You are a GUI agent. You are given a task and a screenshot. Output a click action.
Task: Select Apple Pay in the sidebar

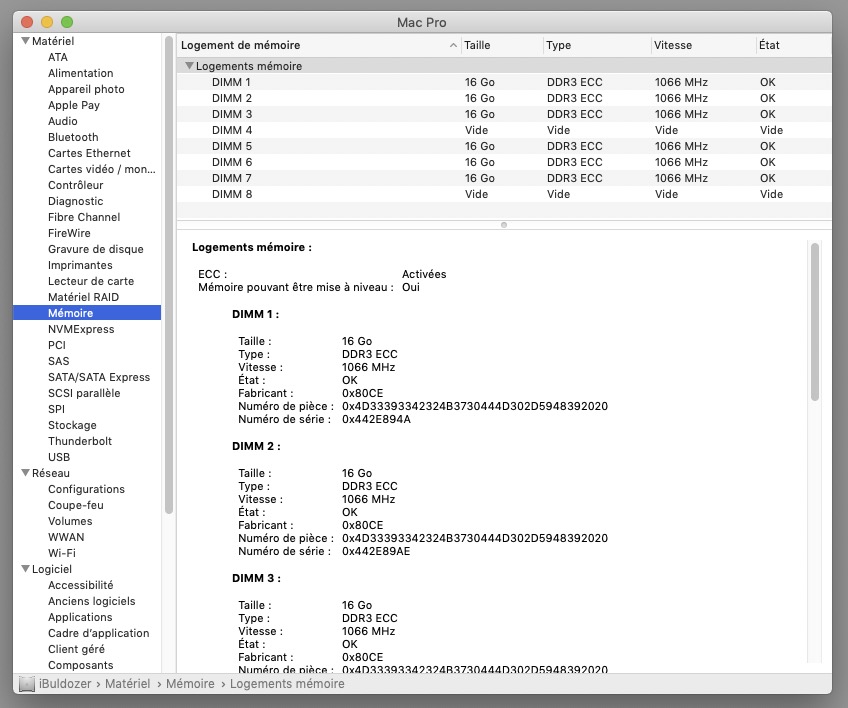click(x=74, y=105)
